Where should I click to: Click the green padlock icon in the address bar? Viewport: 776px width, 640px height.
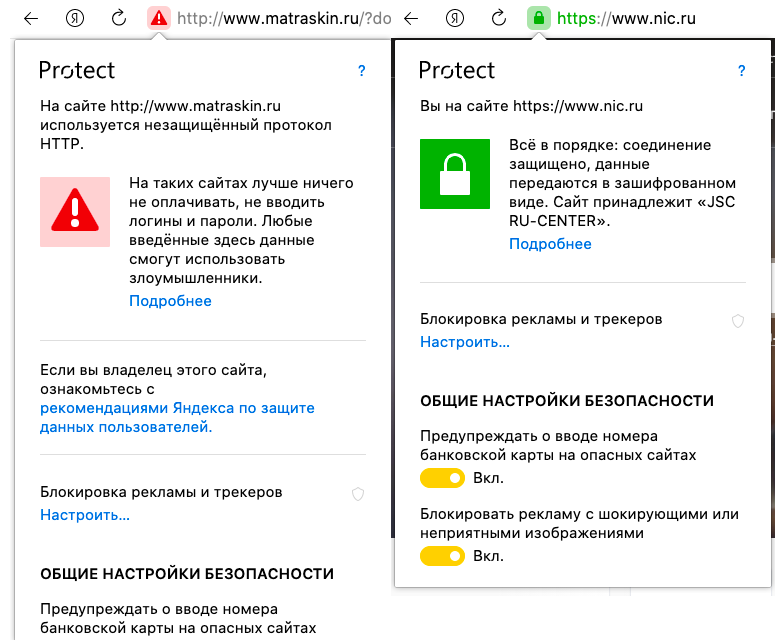pyautogui.click(x=538, y=18)
